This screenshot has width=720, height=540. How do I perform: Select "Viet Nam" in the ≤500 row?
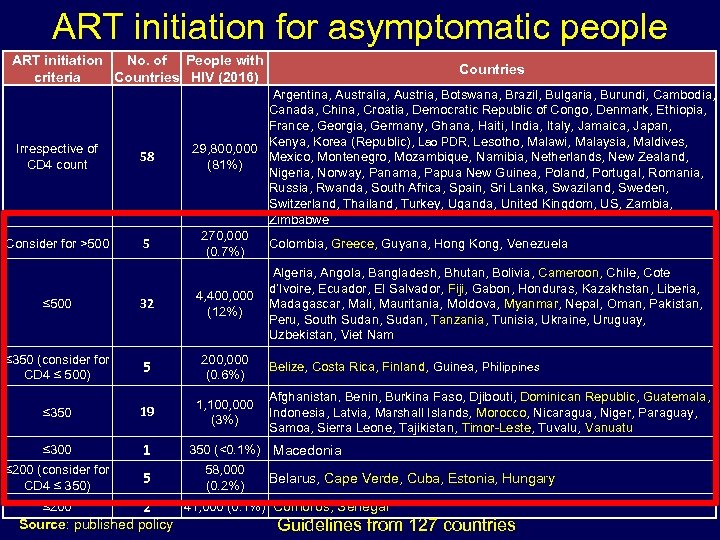click(x=367, y=335)
